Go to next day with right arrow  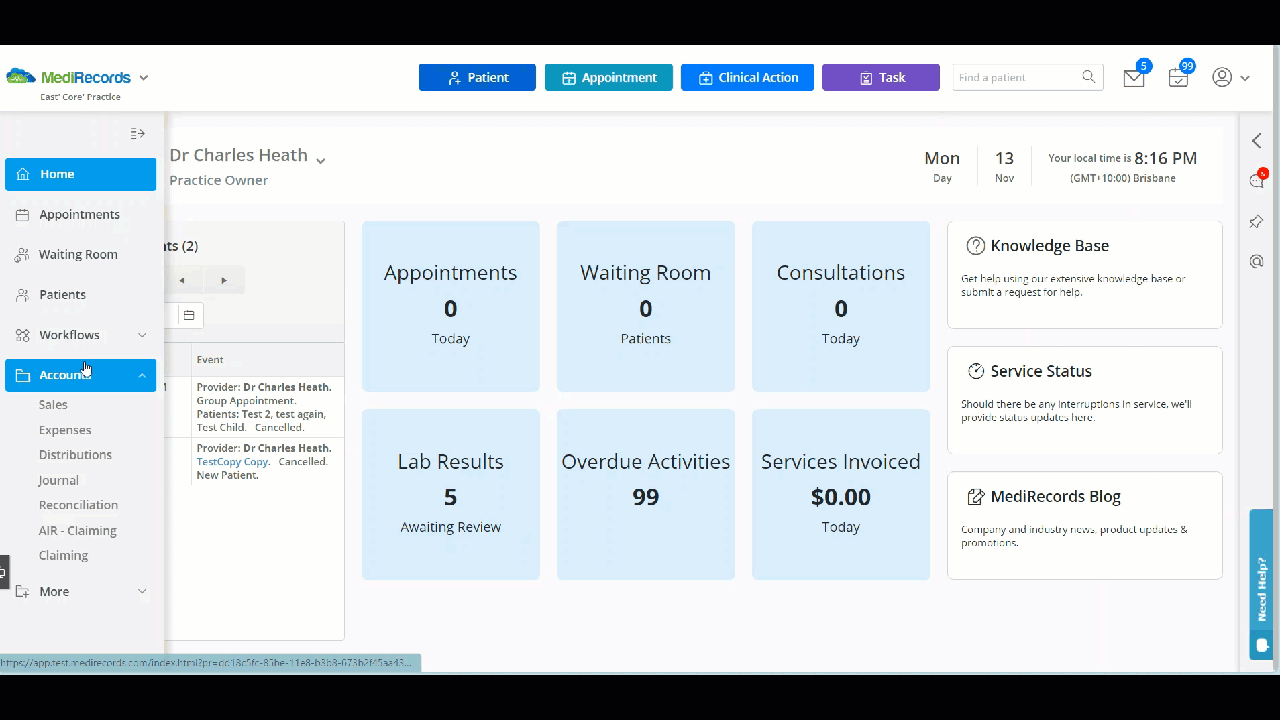coord(224,280)
